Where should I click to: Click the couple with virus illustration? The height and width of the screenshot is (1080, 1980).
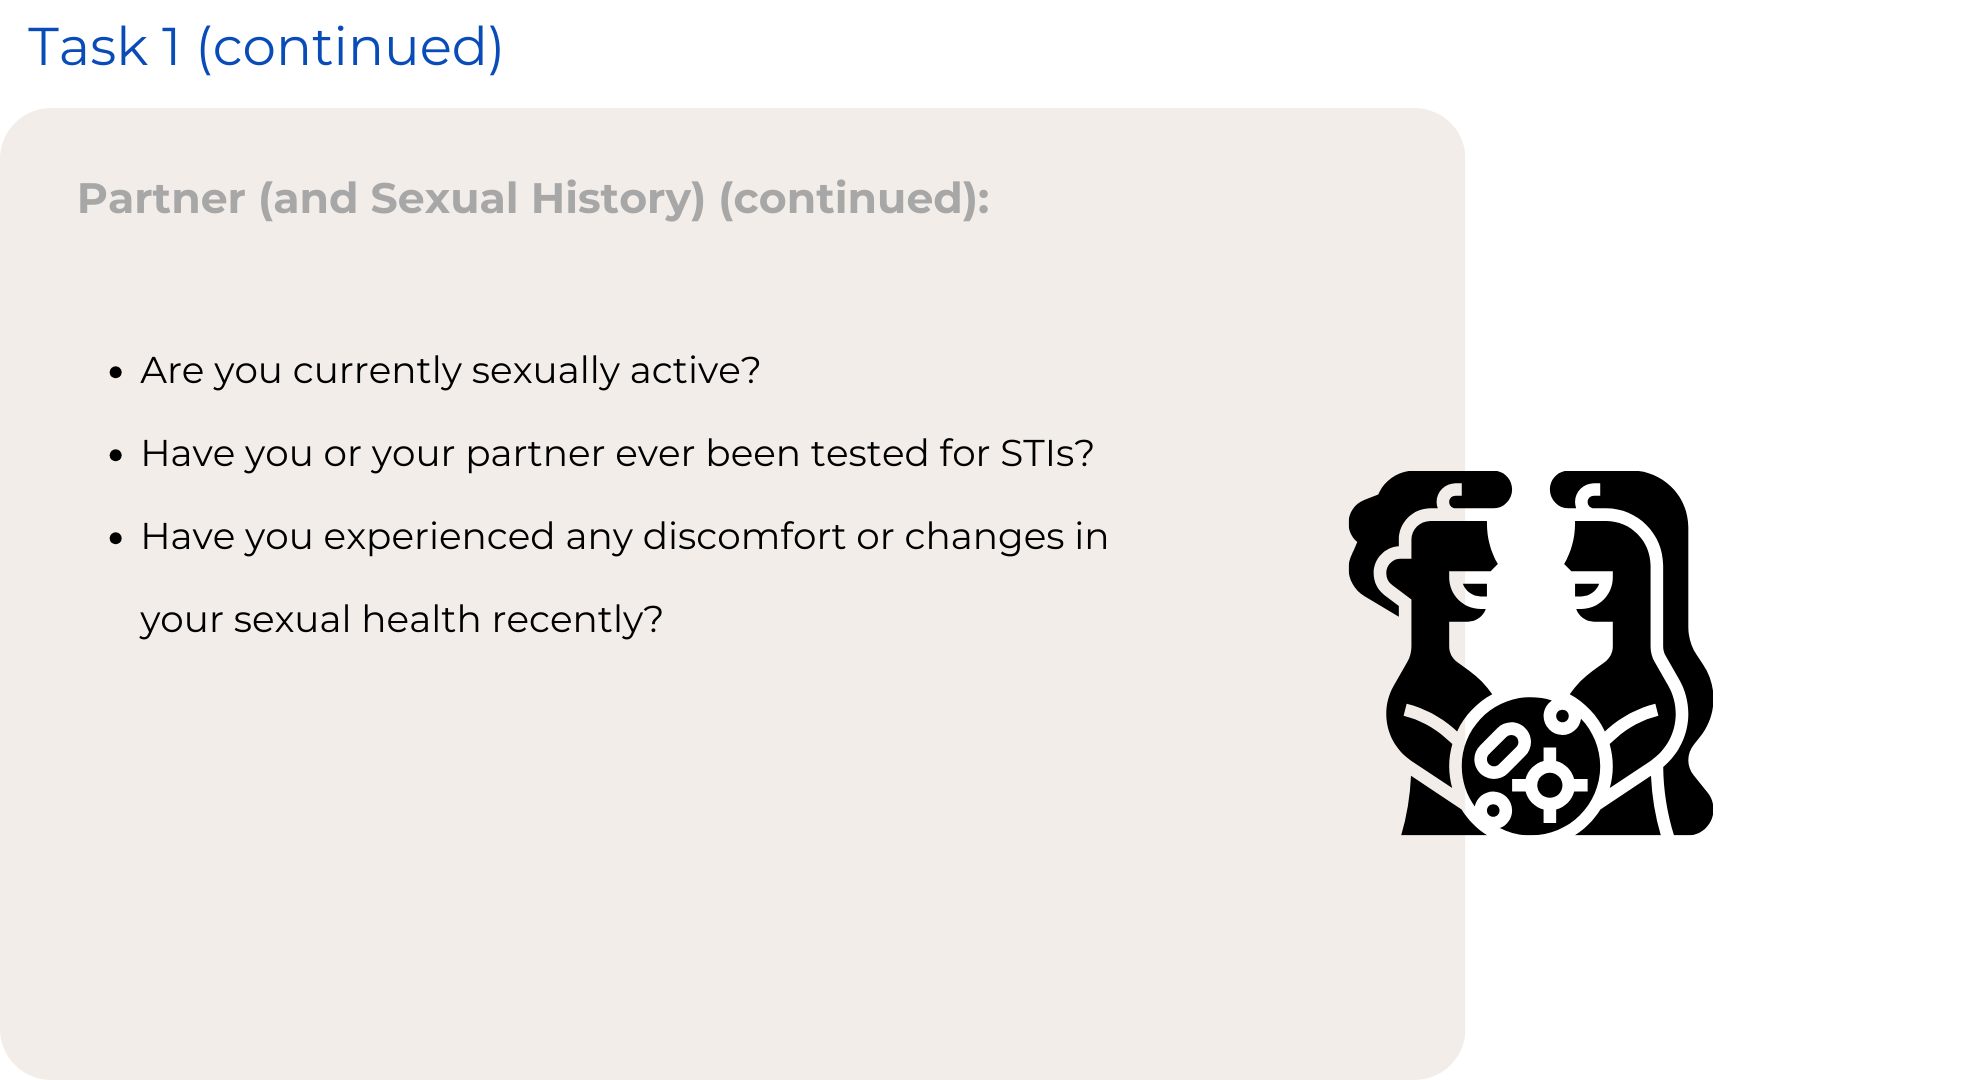coord(1530,653)
